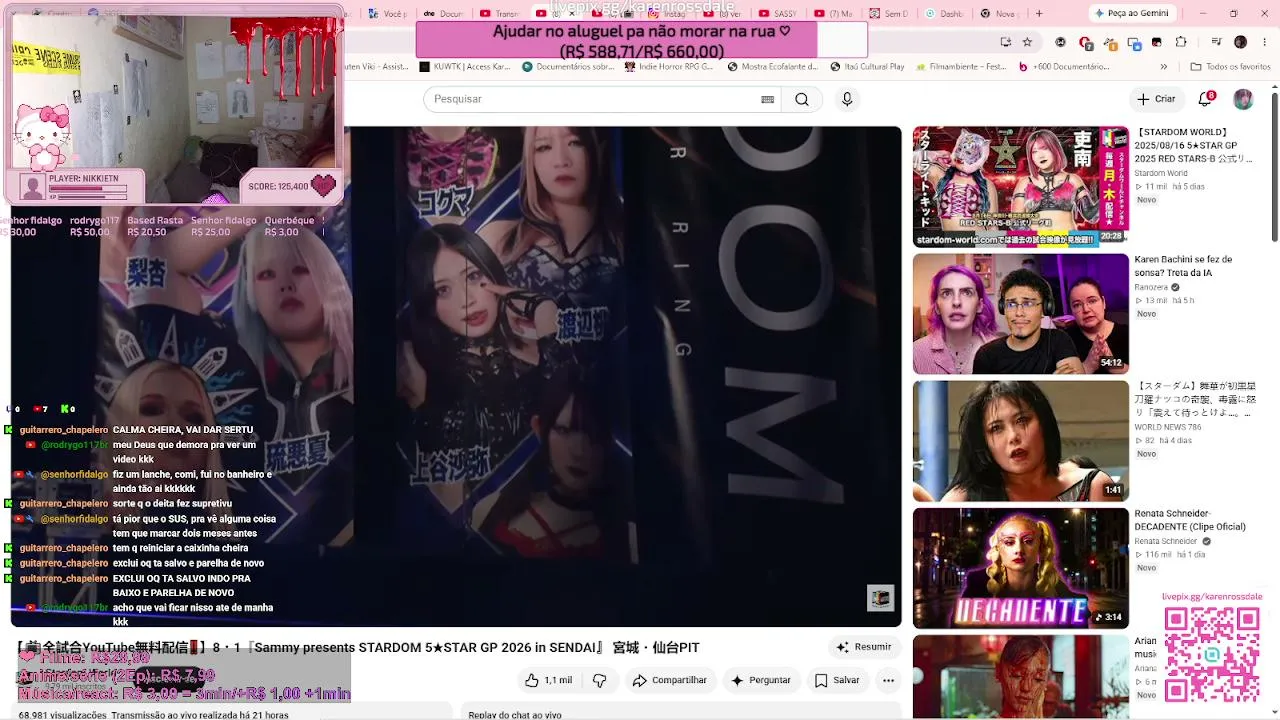Open the WORLD NEWS 786 video thumbnail
The width and height of the screenshot is (1280, 720).
point(1020,441)
